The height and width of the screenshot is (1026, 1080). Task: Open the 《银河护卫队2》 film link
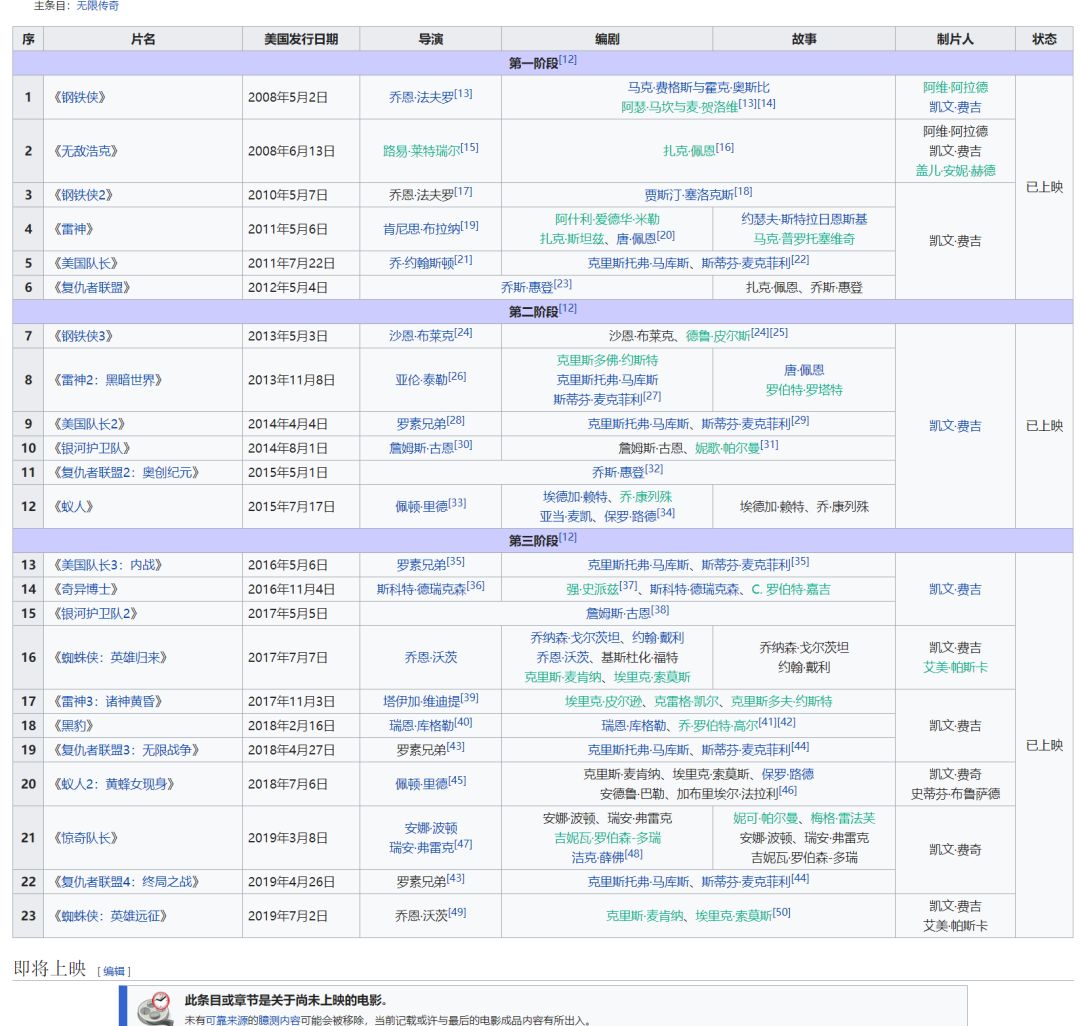[95, 614]
